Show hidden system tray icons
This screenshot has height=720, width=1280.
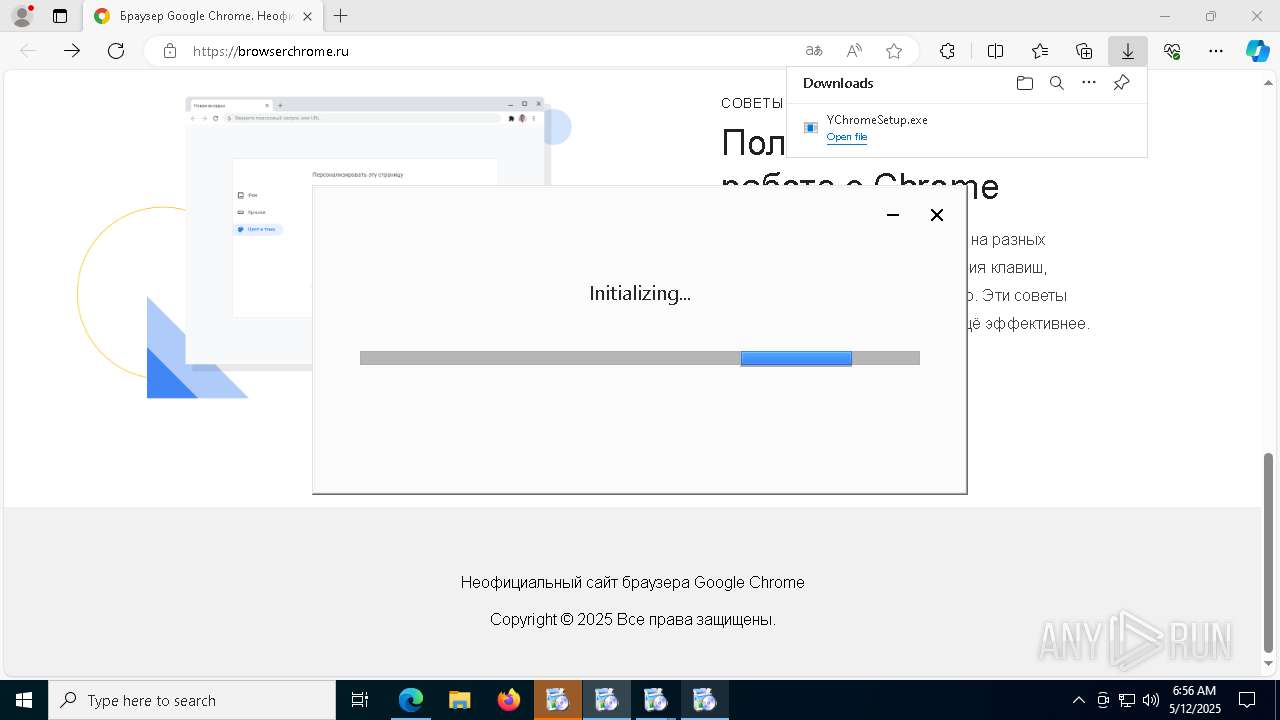tap(1078, 700)
